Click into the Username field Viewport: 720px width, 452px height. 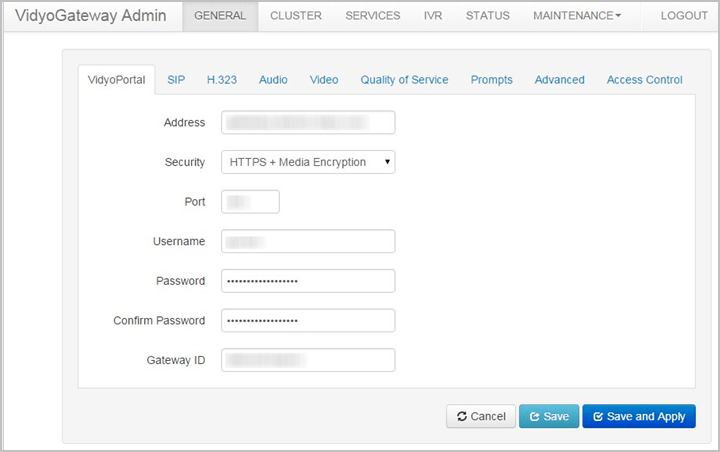pyautogui.click(x=308, y=241)
